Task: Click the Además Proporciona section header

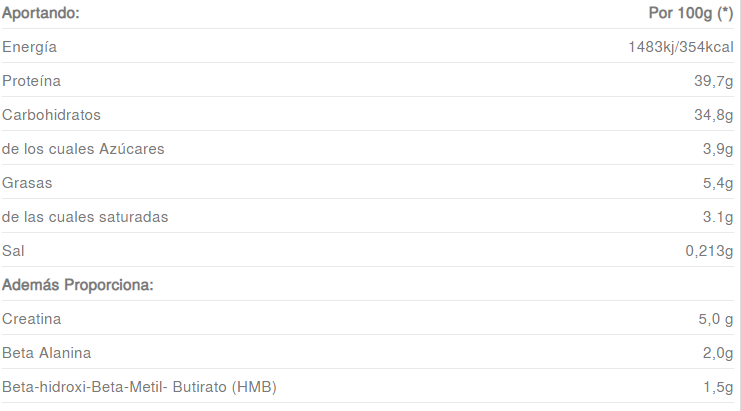Action: pos(78,285)
